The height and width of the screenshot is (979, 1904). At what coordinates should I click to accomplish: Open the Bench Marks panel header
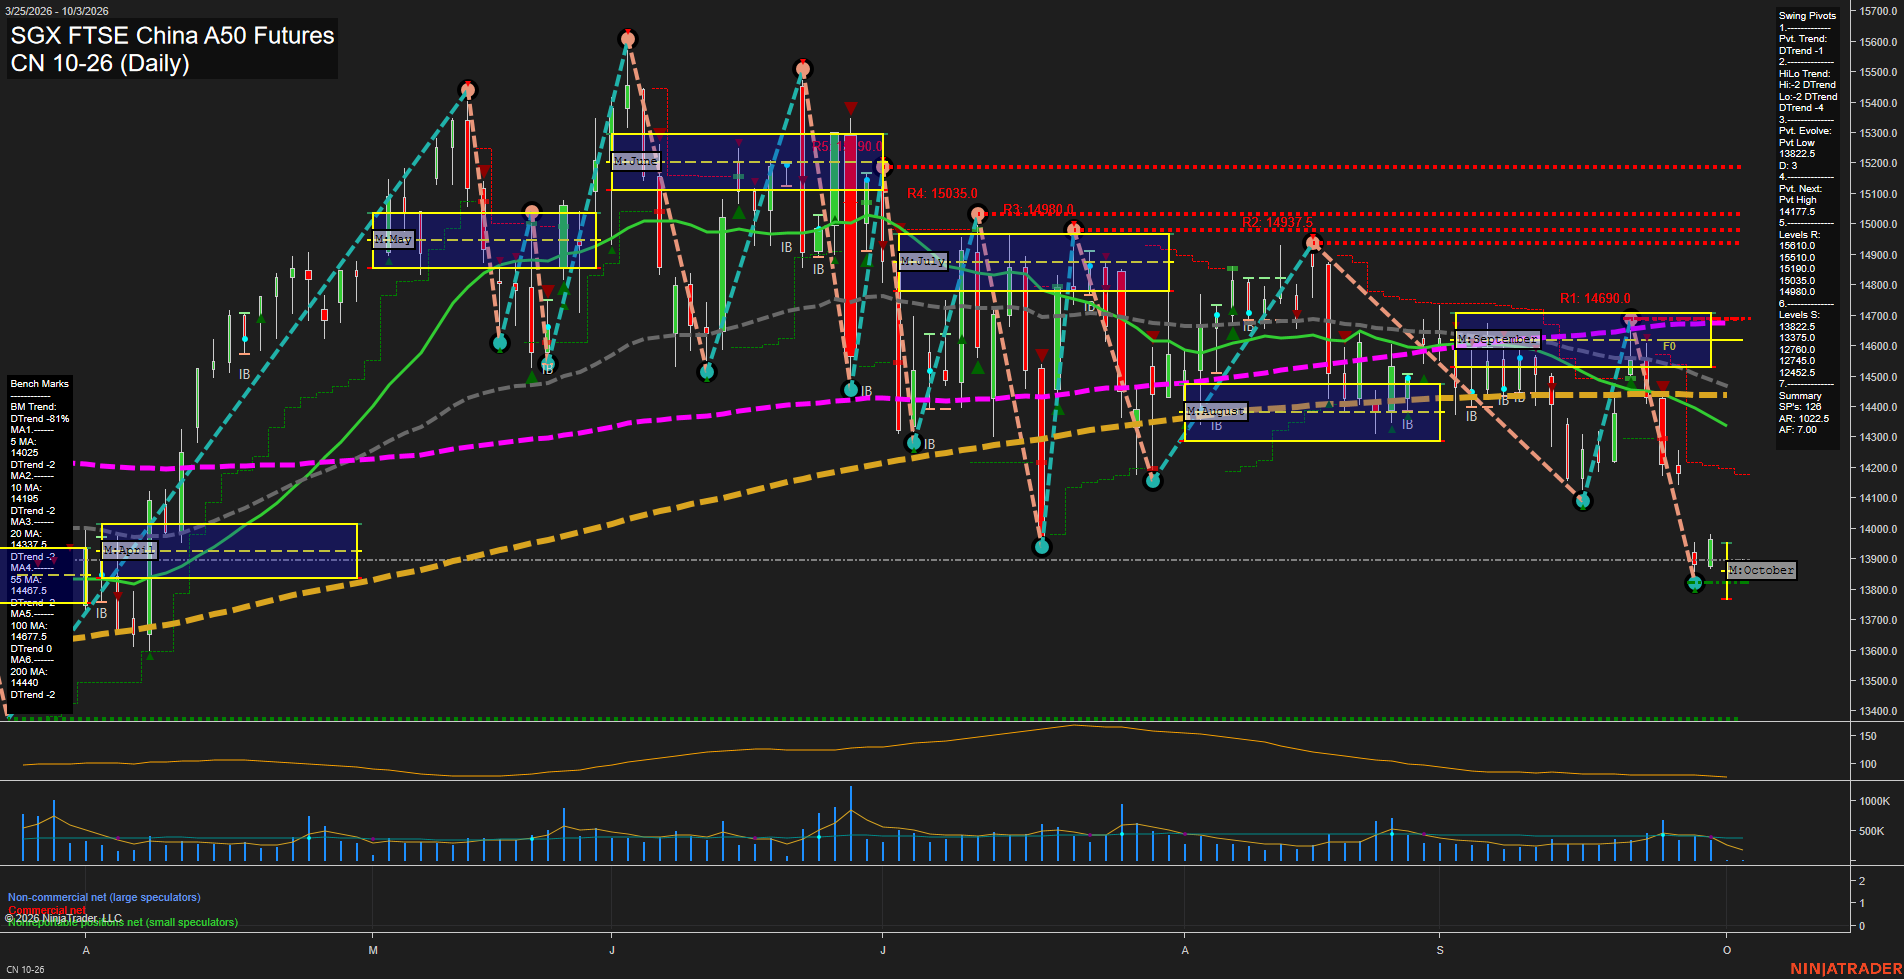coord(39,384)
